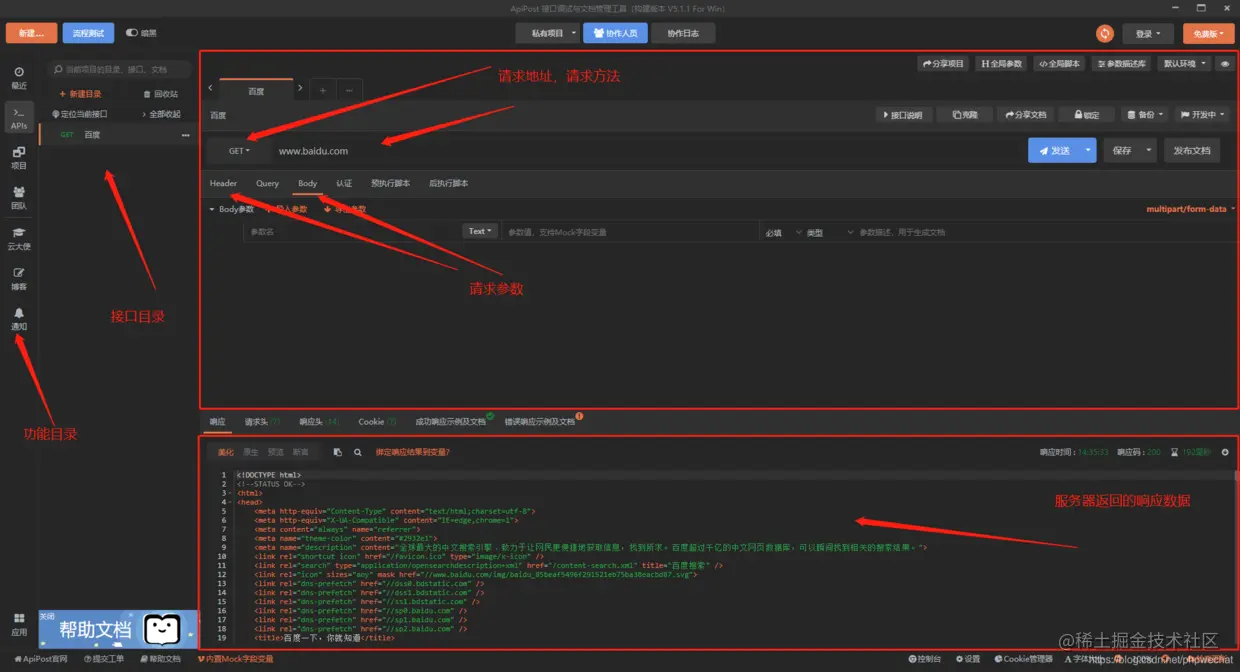Open the 响应头 response headers tab

point(319,422)
